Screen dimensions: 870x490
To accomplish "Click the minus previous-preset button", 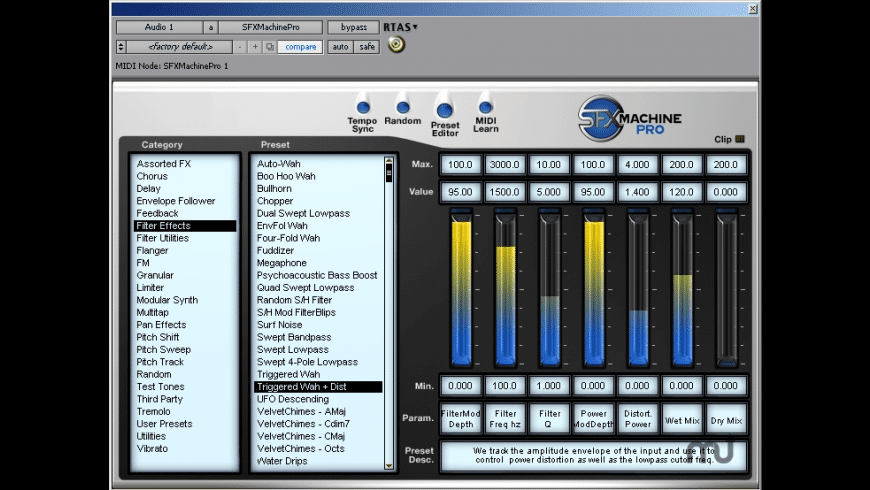I will (241, 47).
